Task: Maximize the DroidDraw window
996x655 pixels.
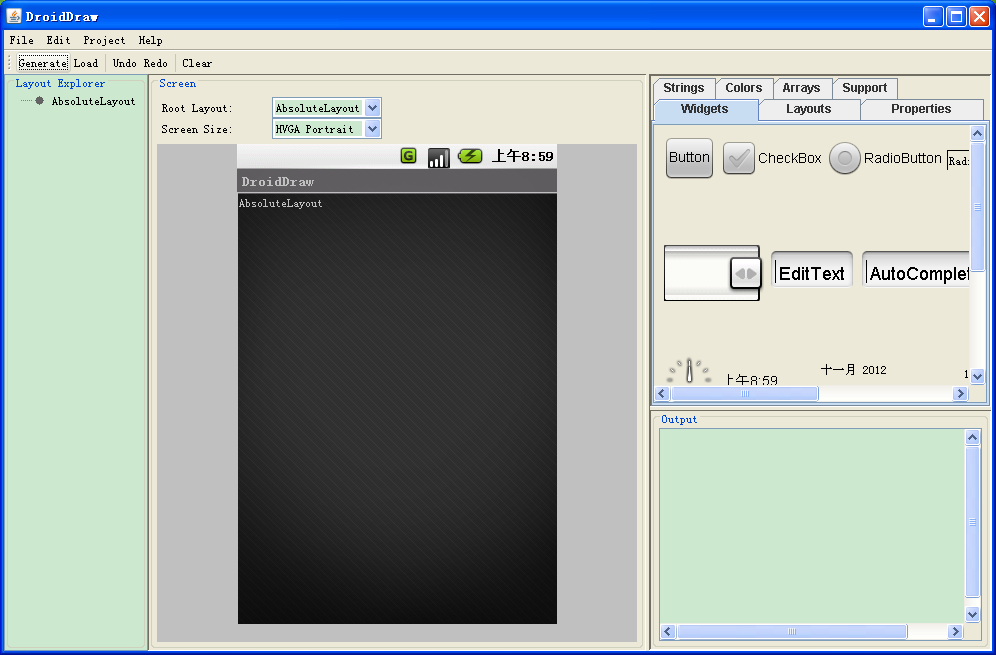Action: click(956, 17)
